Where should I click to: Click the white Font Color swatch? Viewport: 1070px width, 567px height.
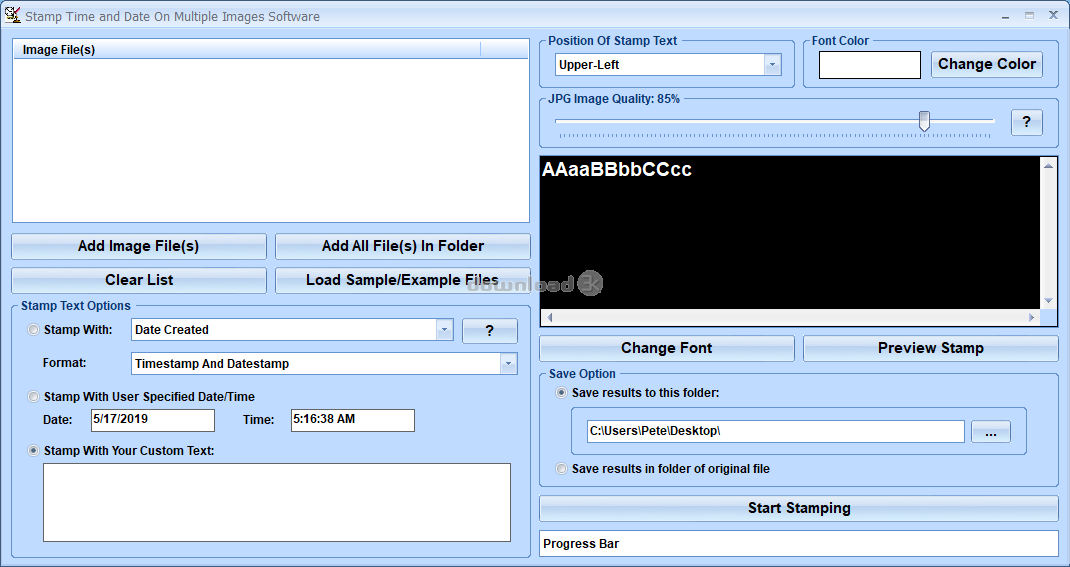(x=869, y=65)
